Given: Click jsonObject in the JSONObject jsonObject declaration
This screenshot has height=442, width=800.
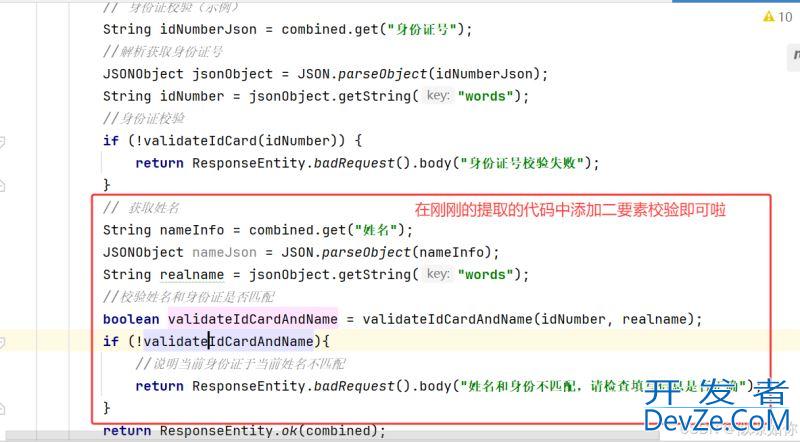Looking at the screenshot, I should [232, 74].
